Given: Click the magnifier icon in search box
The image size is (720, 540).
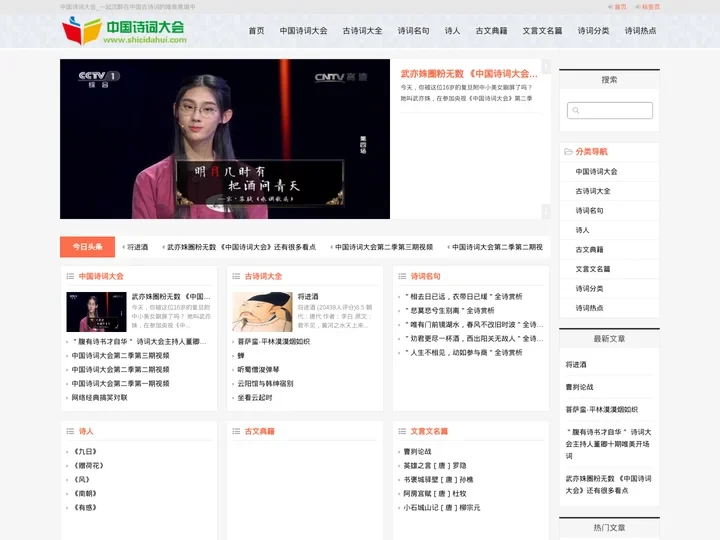Looking at the screenshot, I should point(576,110).
